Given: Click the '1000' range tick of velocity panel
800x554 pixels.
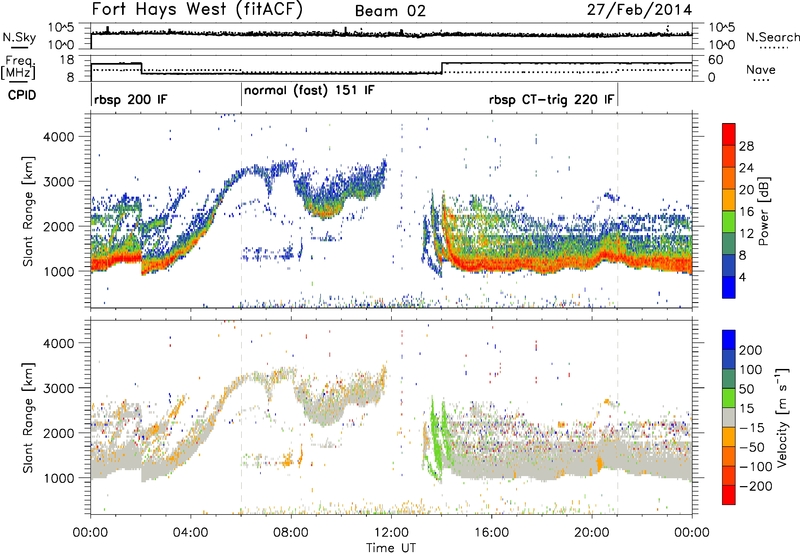Looking at the screenshot, I should (59, 477).
